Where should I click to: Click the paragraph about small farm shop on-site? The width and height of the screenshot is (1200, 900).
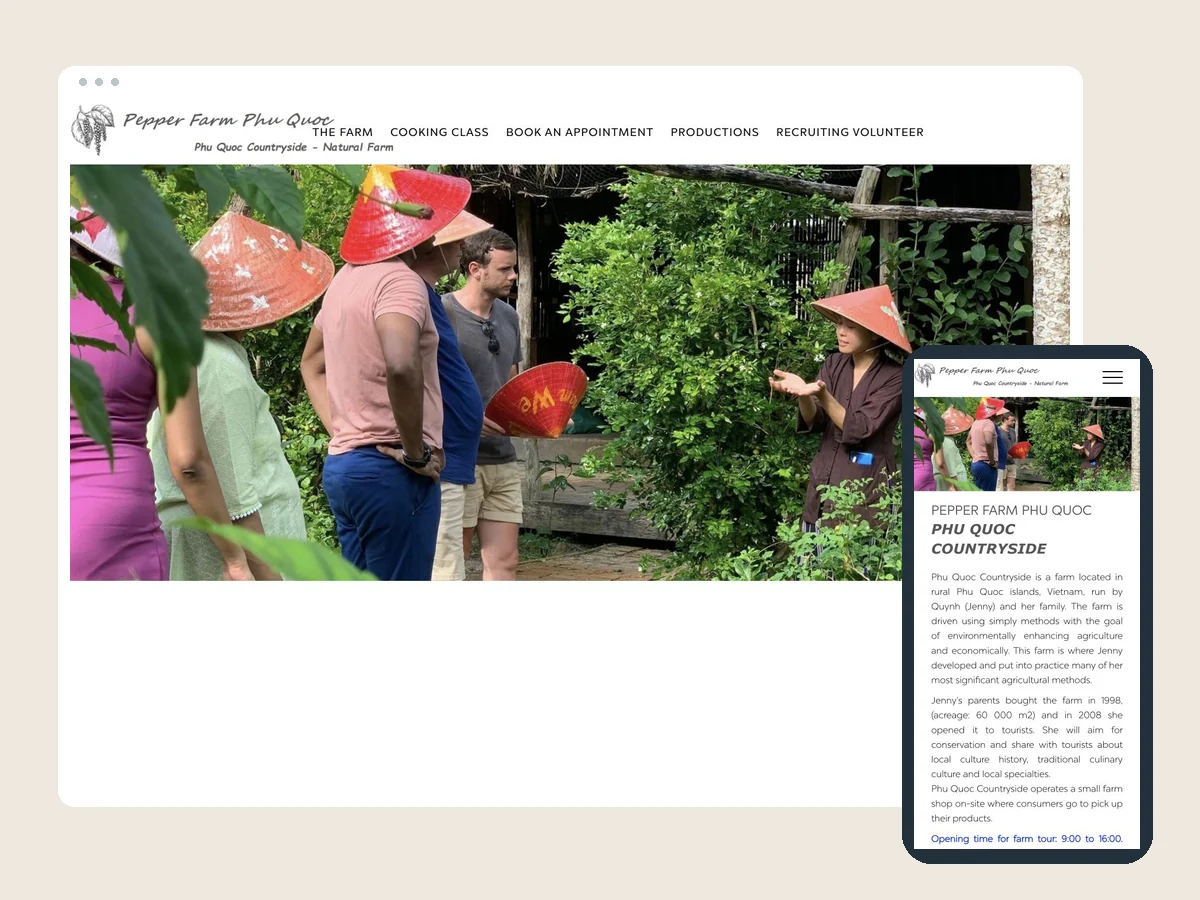tap(1027, 803)
